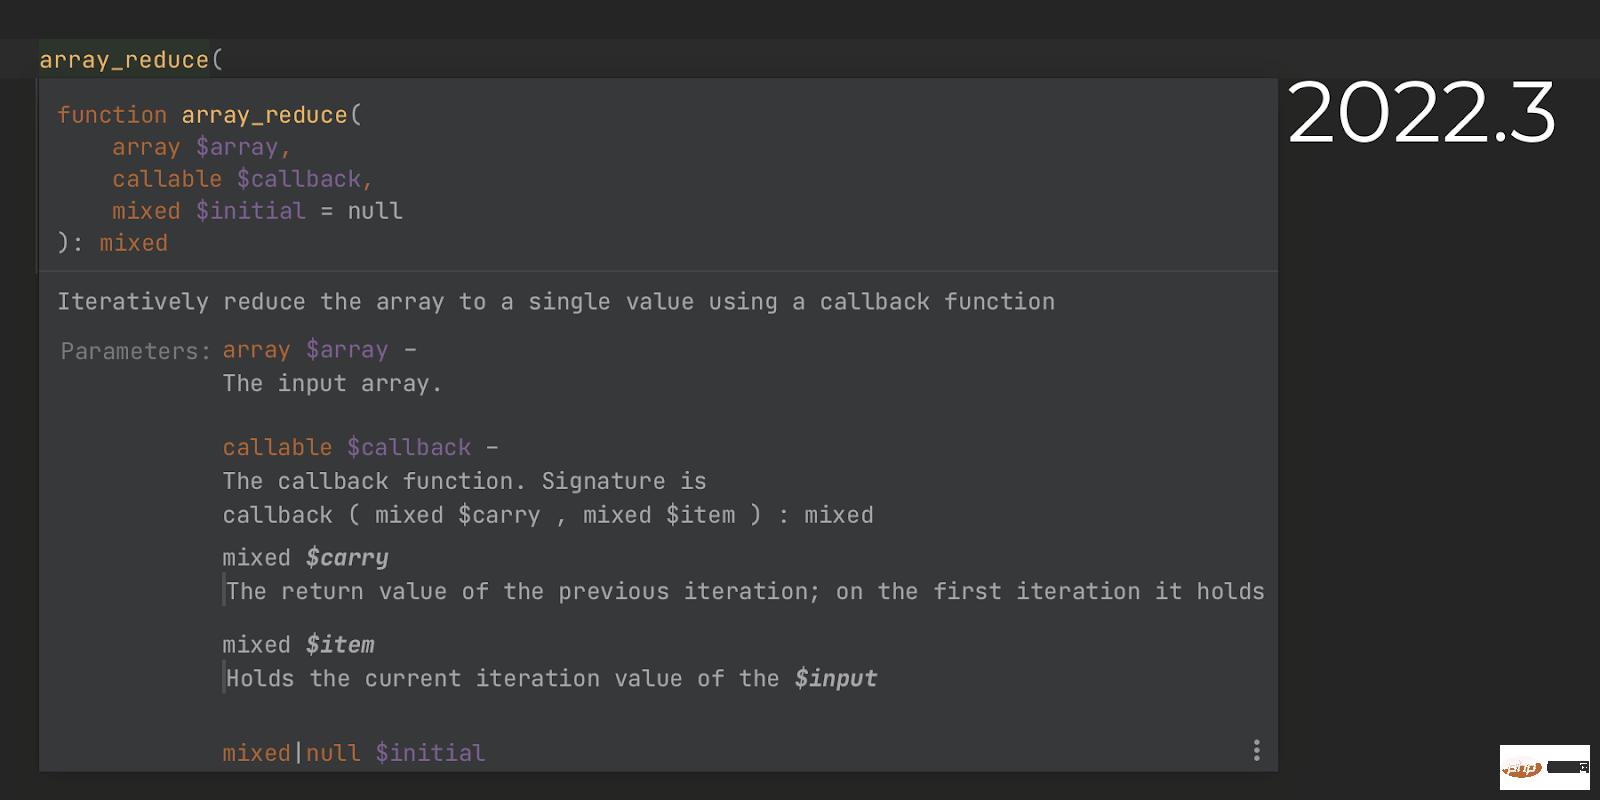Click the null default value in the signature

pos(375,210)
